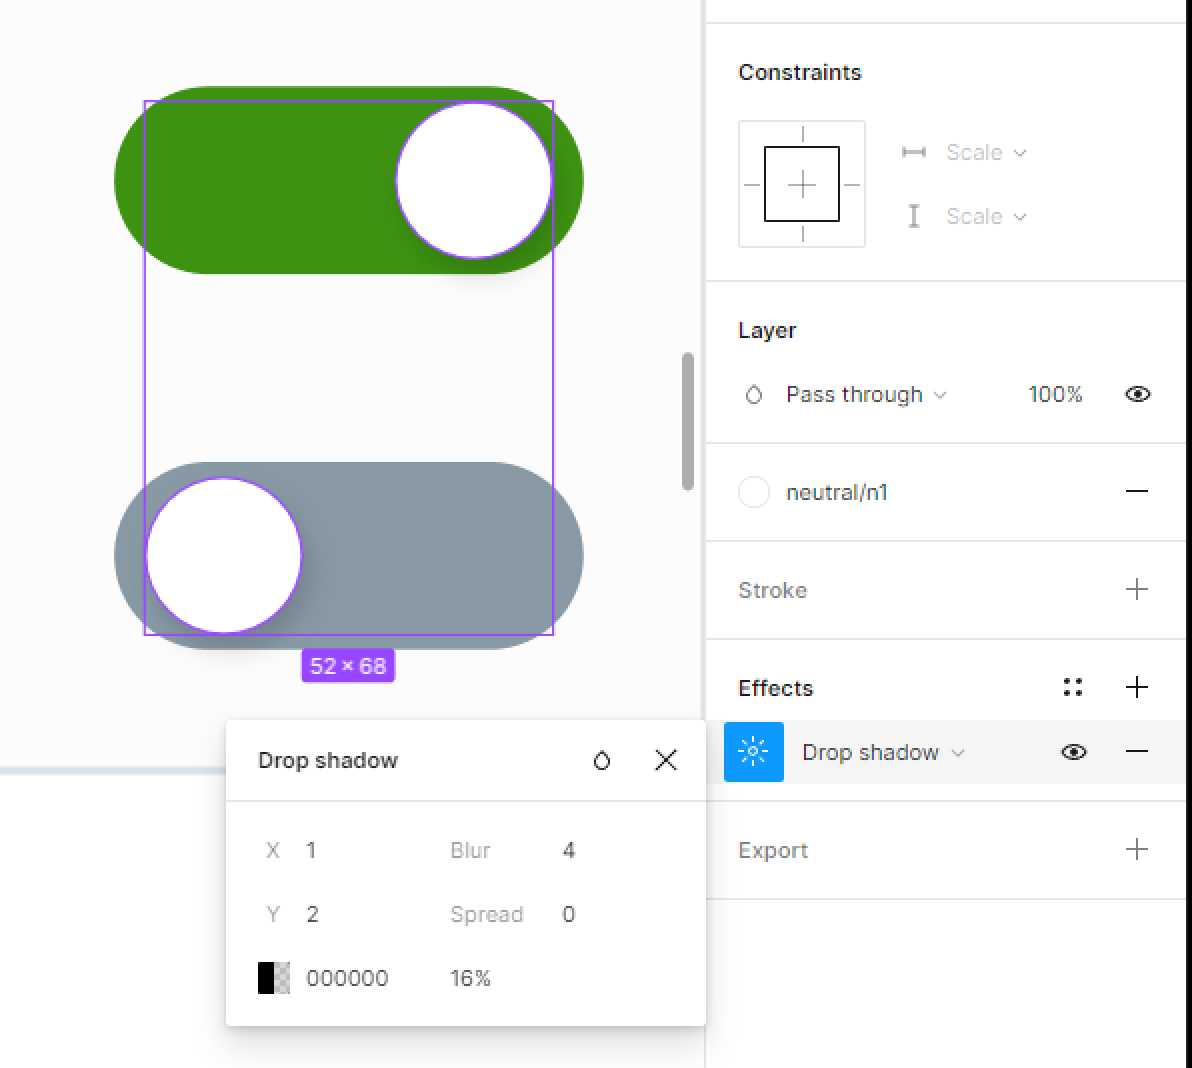Edit shadow X offset value
Viewport: 1192px width, 1068px height.
click(x=311, y=850)
